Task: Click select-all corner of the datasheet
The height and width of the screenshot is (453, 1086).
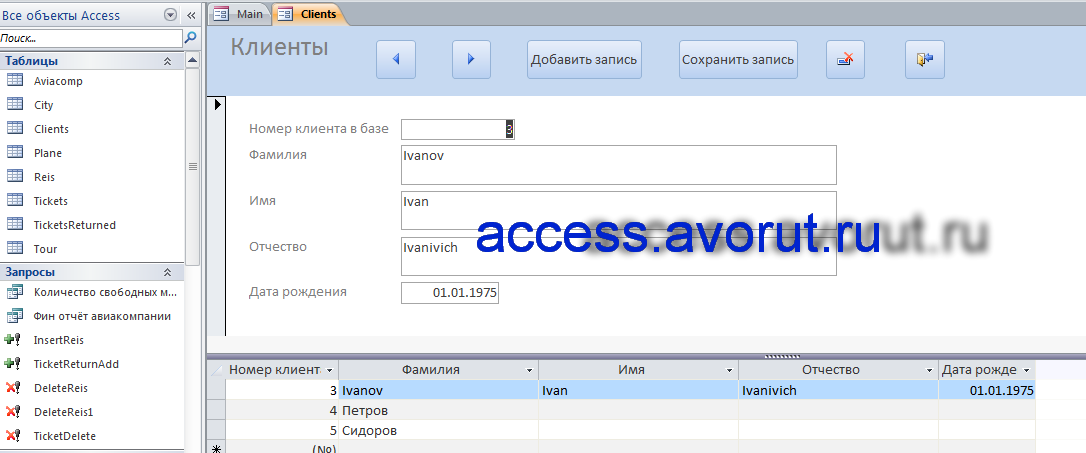Action: [x=216, y=371]
